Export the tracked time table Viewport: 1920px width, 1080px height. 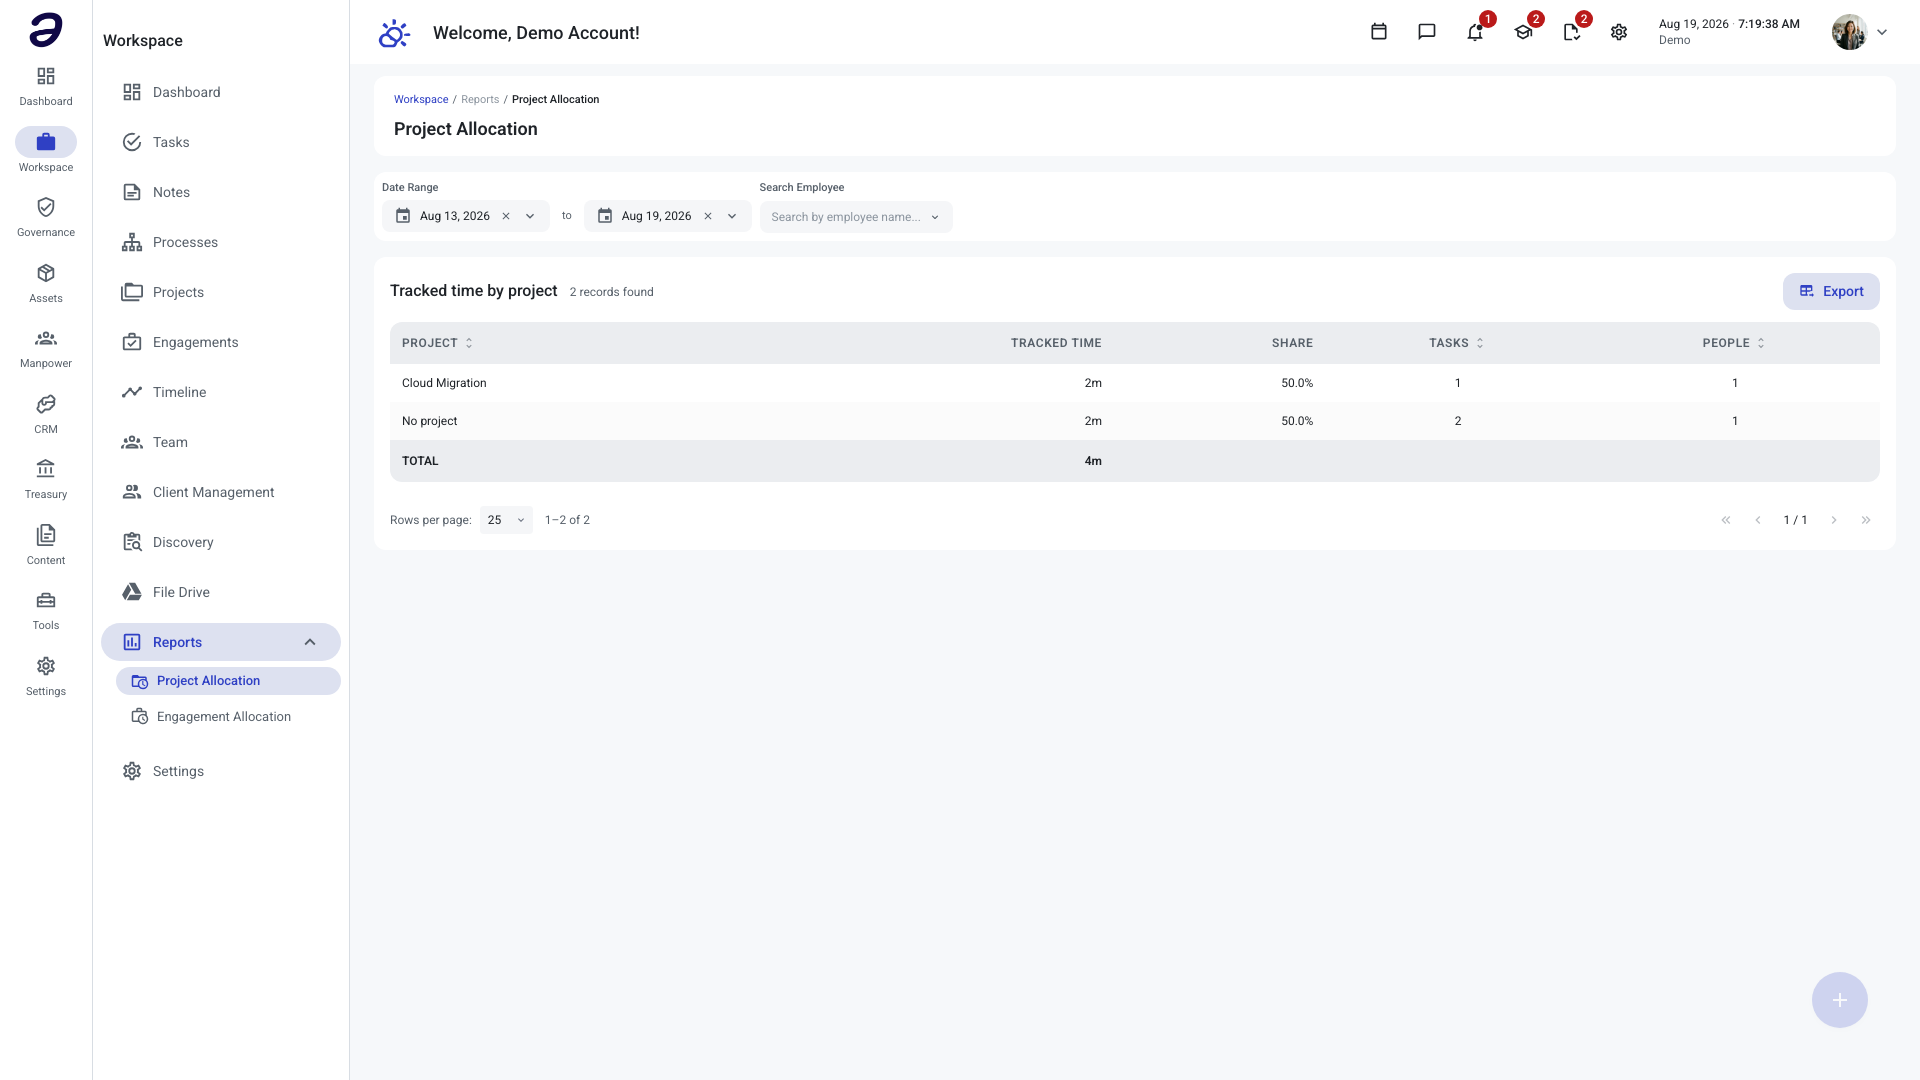[x=1831, y=291]
